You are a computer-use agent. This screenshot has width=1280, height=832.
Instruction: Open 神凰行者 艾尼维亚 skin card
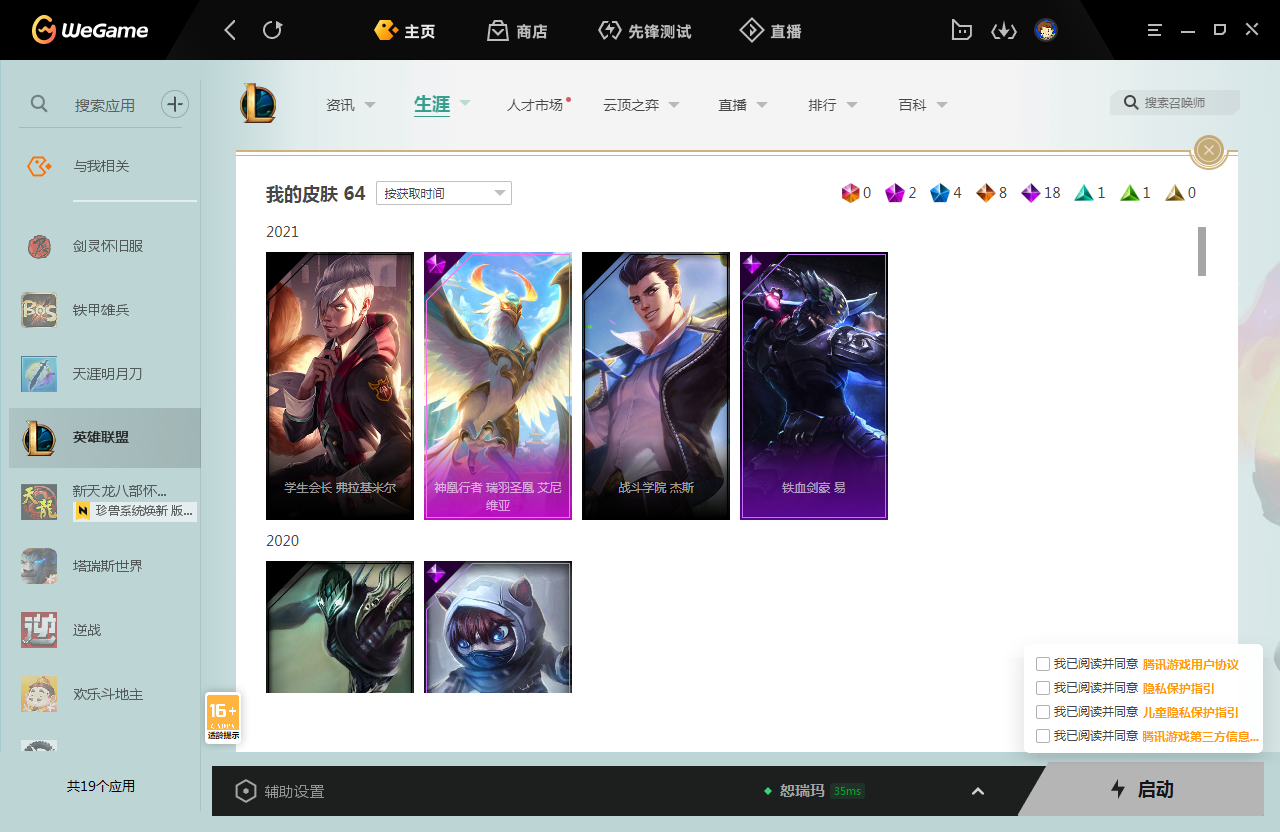pyautogui.click(x=498, y=386)
